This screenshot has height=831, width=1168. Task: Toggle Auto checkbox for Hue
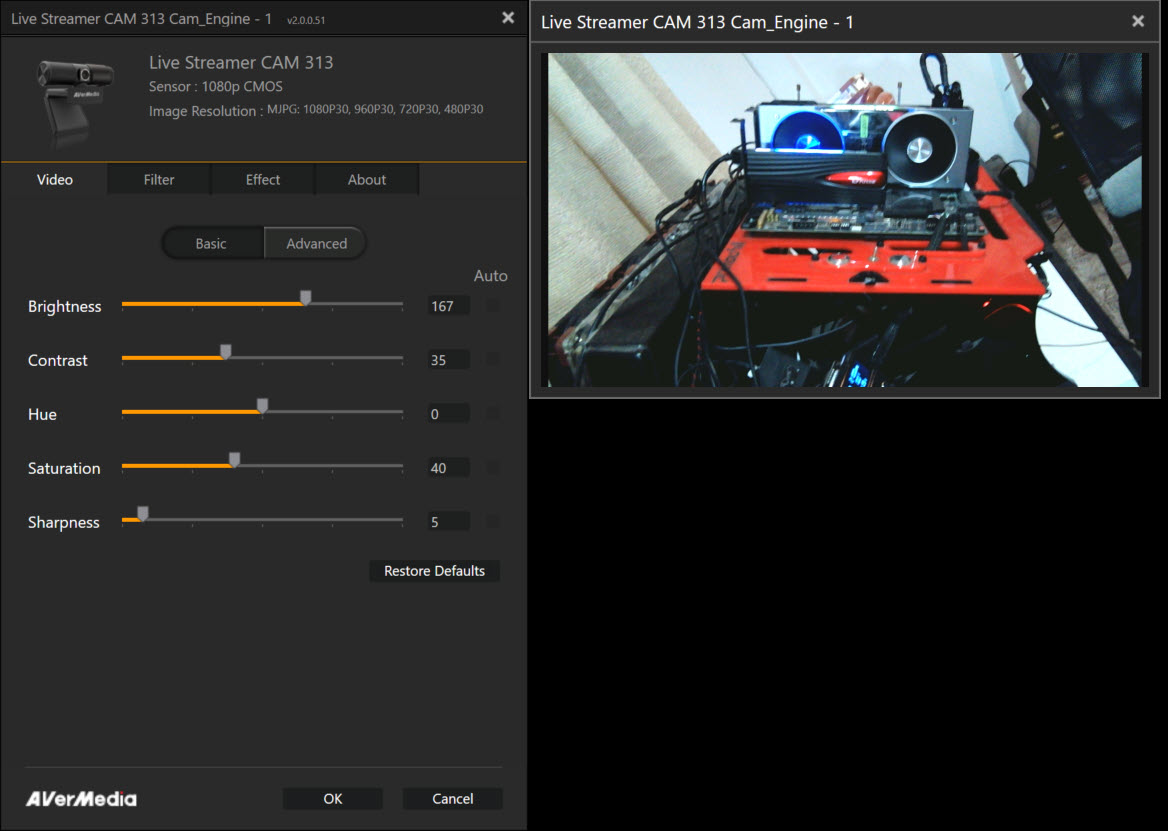[x=492, y=413]
